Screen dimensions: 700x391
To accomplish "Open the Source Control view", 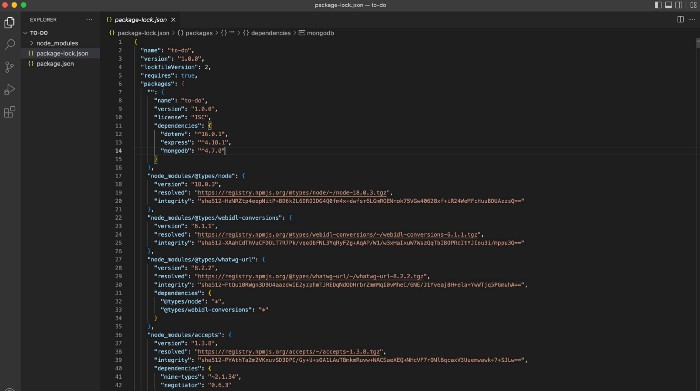I will (9, 67).
